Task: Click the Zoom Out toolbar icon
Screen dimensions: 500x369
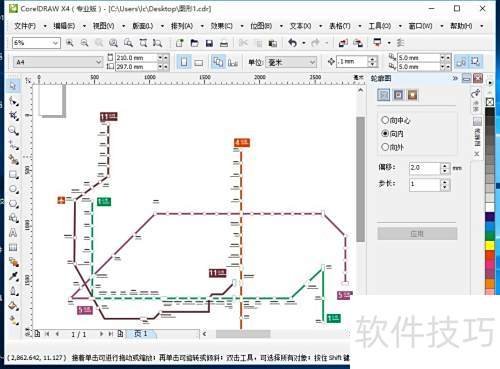Action: click(x=85, y=43)
